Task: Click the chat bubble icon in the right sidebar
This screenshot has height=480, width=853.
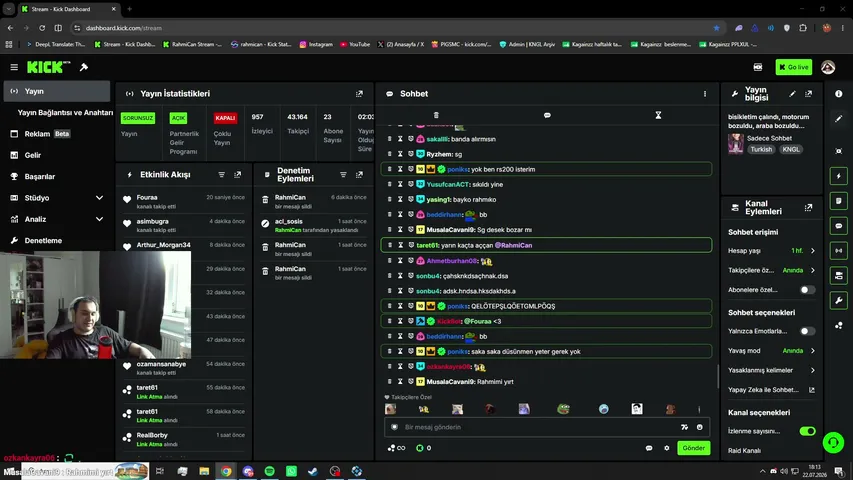Action: (839, 226)
